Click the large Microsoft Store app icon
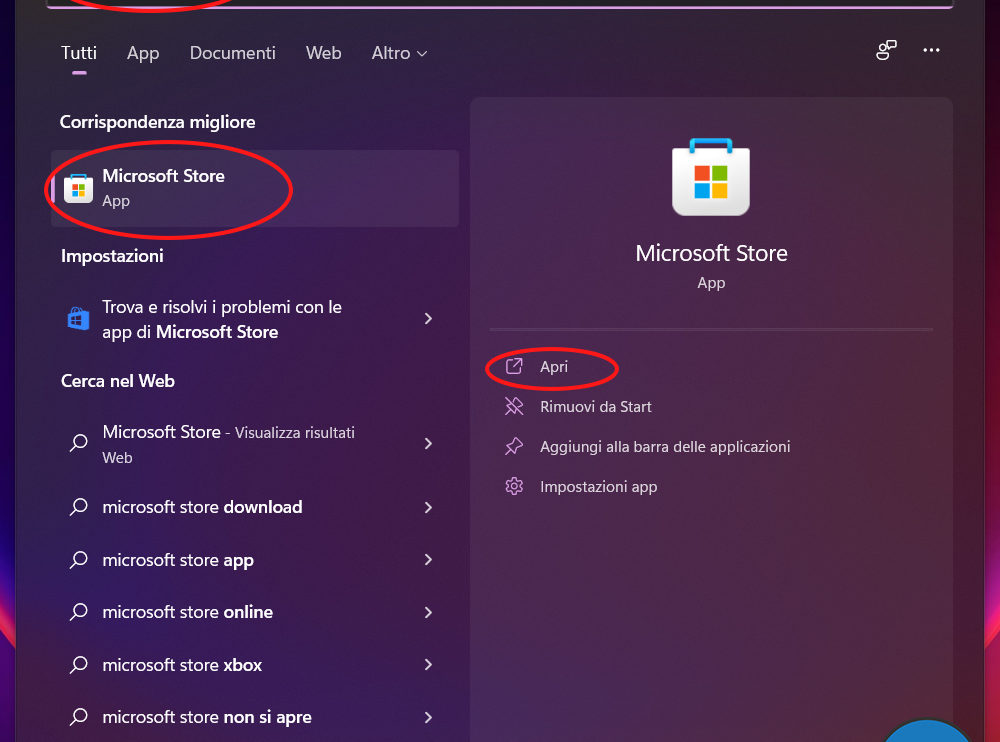 (711, 177)
